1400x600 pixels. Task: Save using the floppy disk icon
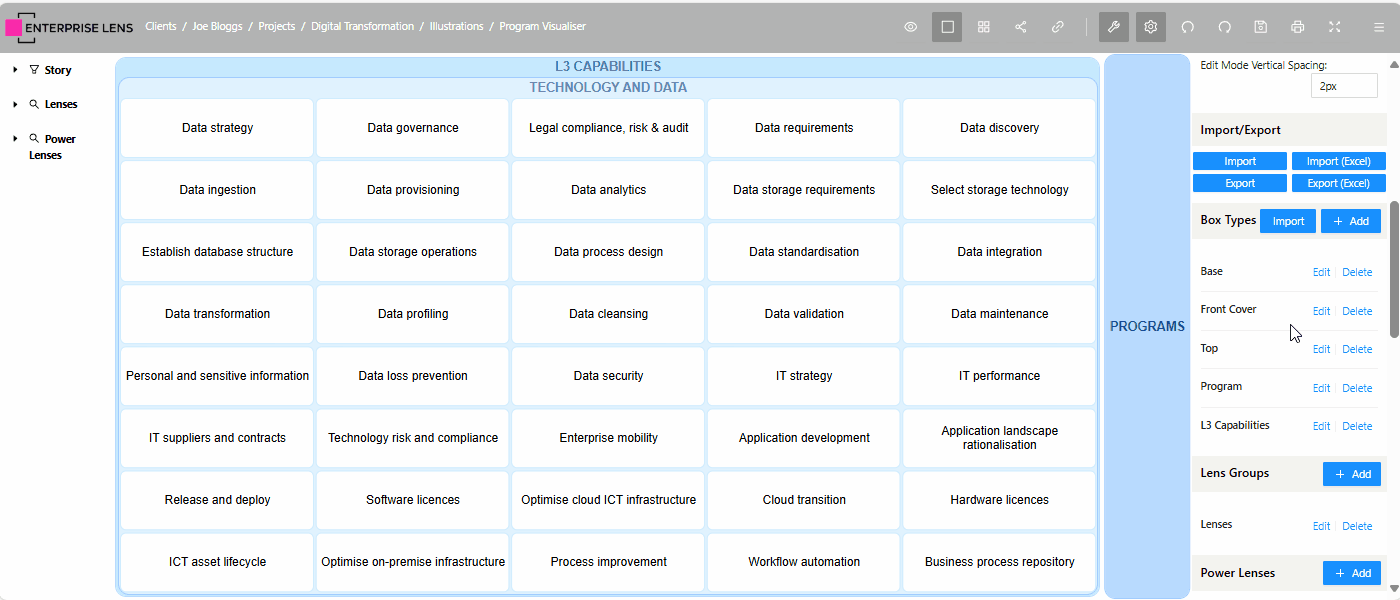1261,27
